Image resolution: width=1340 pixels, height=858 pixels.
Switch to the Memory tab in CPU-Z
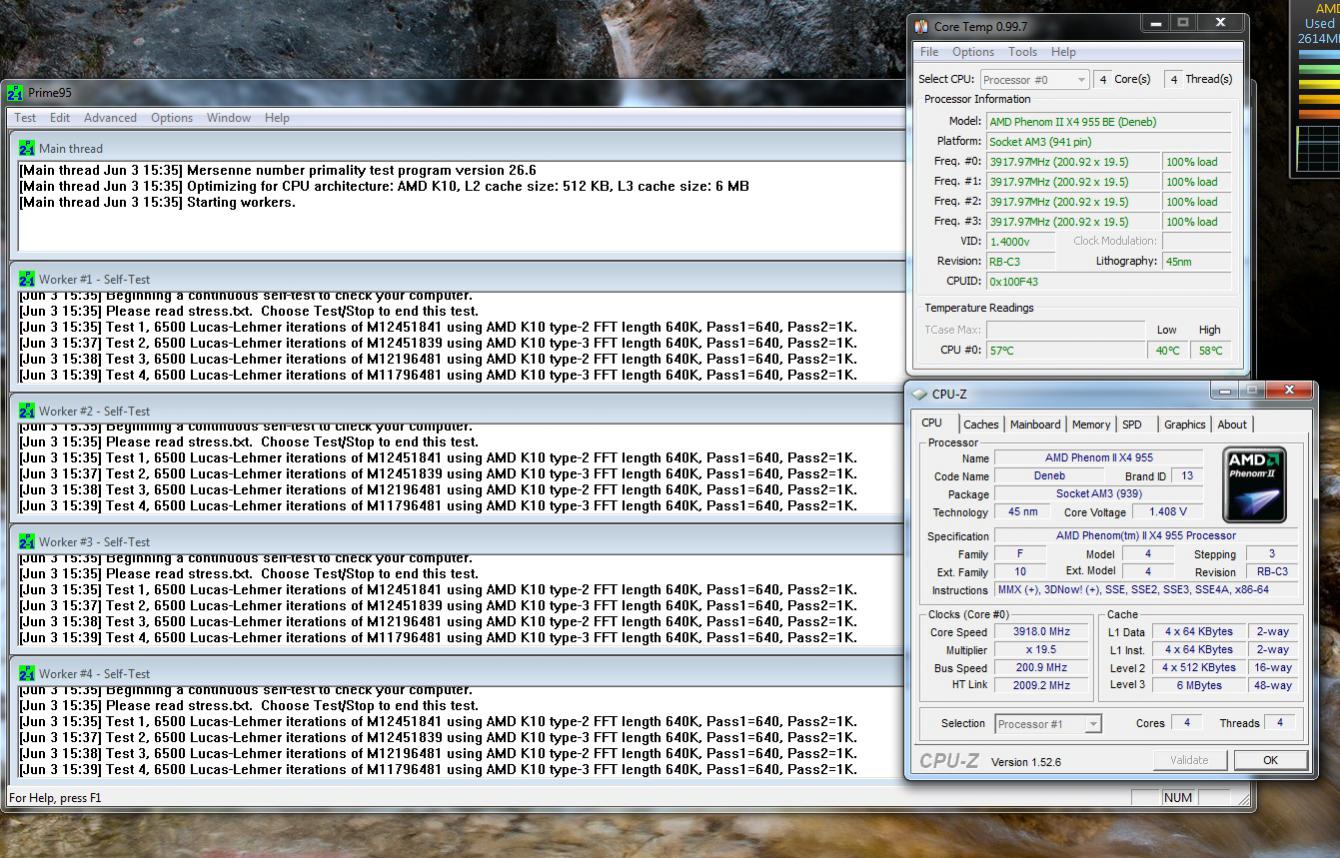click(x=1091, y=424)
